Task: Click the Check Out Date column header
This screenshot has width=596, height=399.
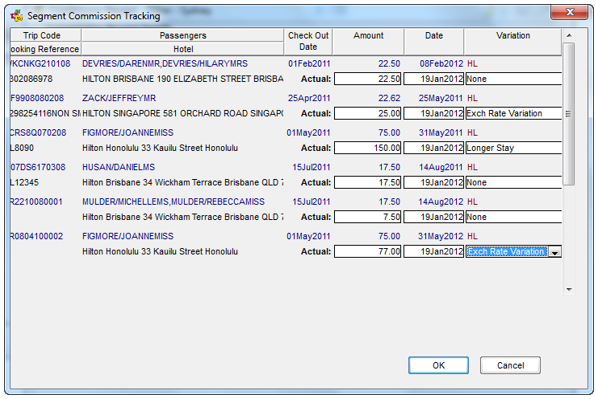Action: tap(308, 41)
